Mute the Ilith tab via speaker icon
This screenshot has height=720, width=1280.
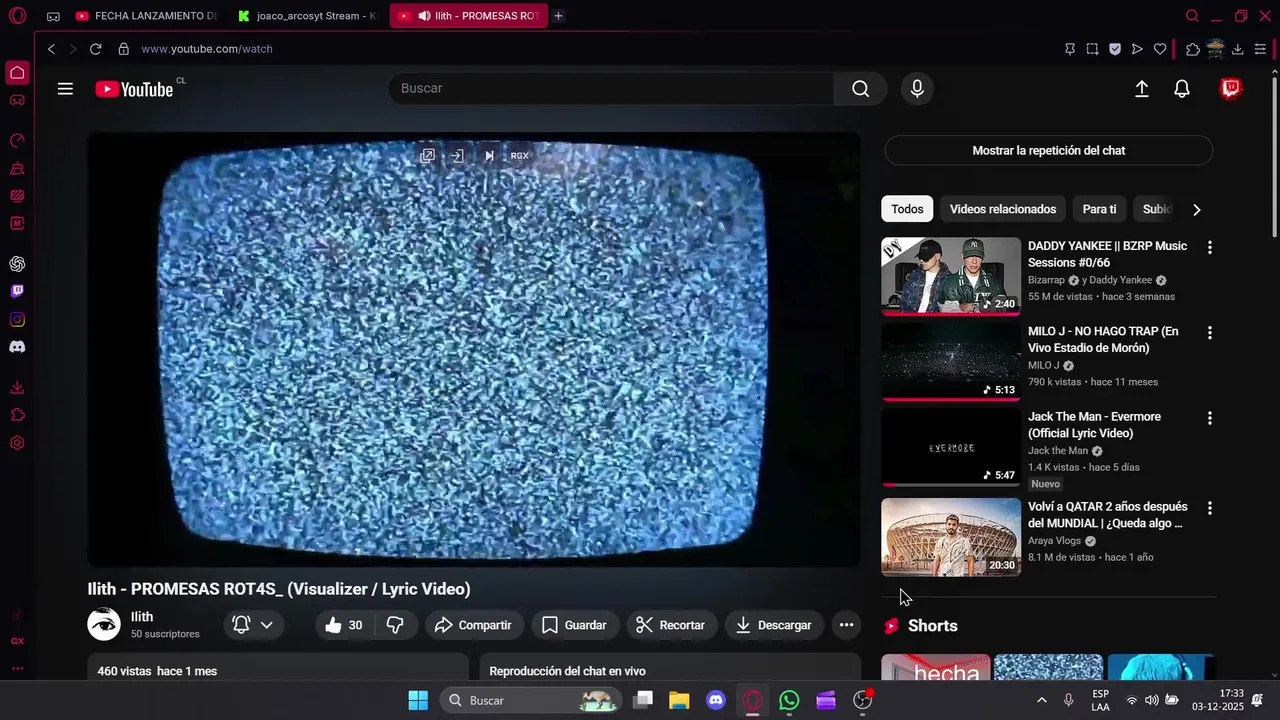pyautogui.click(x=424, y=16)
